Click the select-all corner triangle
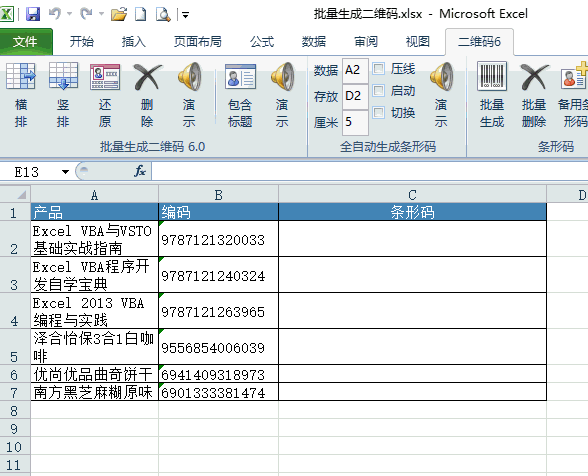The image size is (588, 476). pyautogui.click(x=21, y=194)
